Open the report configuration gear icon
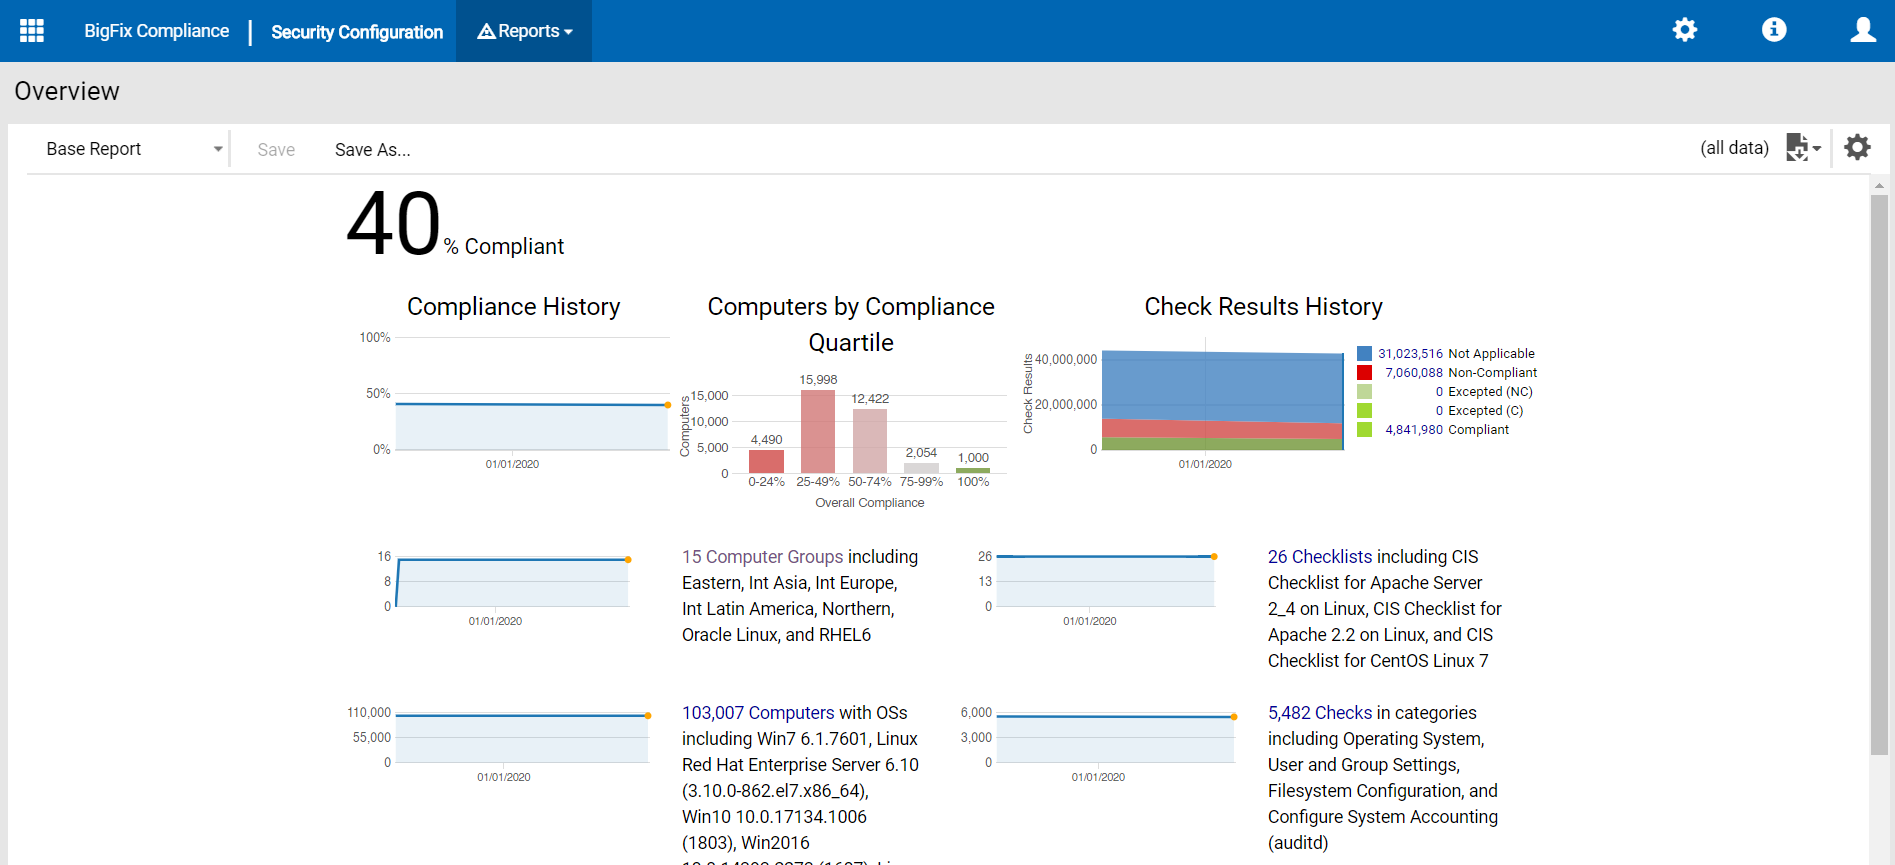The image size is (1895, 865). (1857, 148)
